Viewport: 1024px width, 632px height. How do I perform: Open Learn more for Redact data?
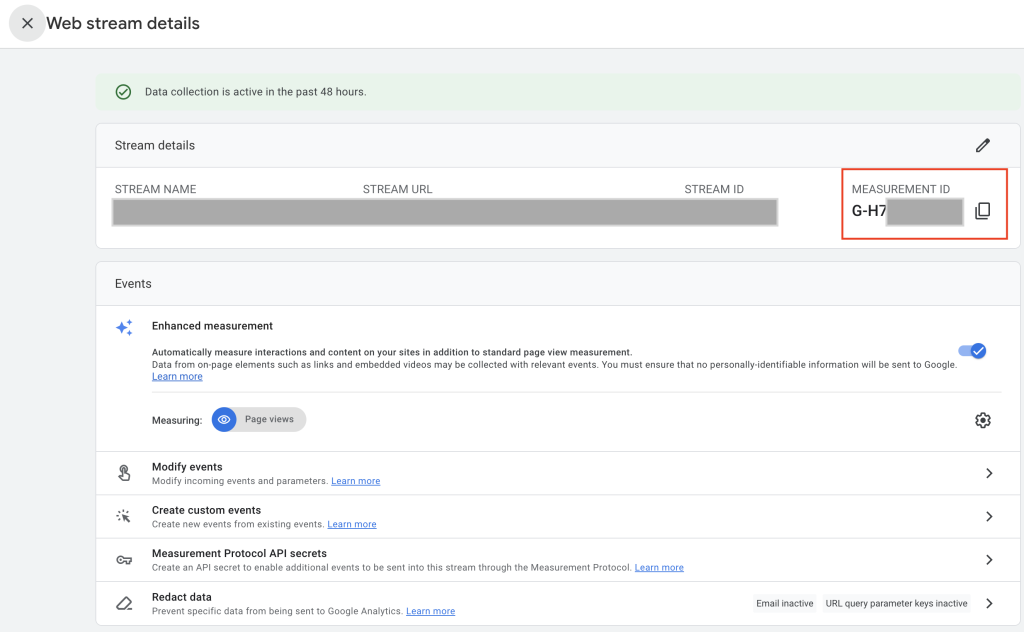[x=430, y=611]
